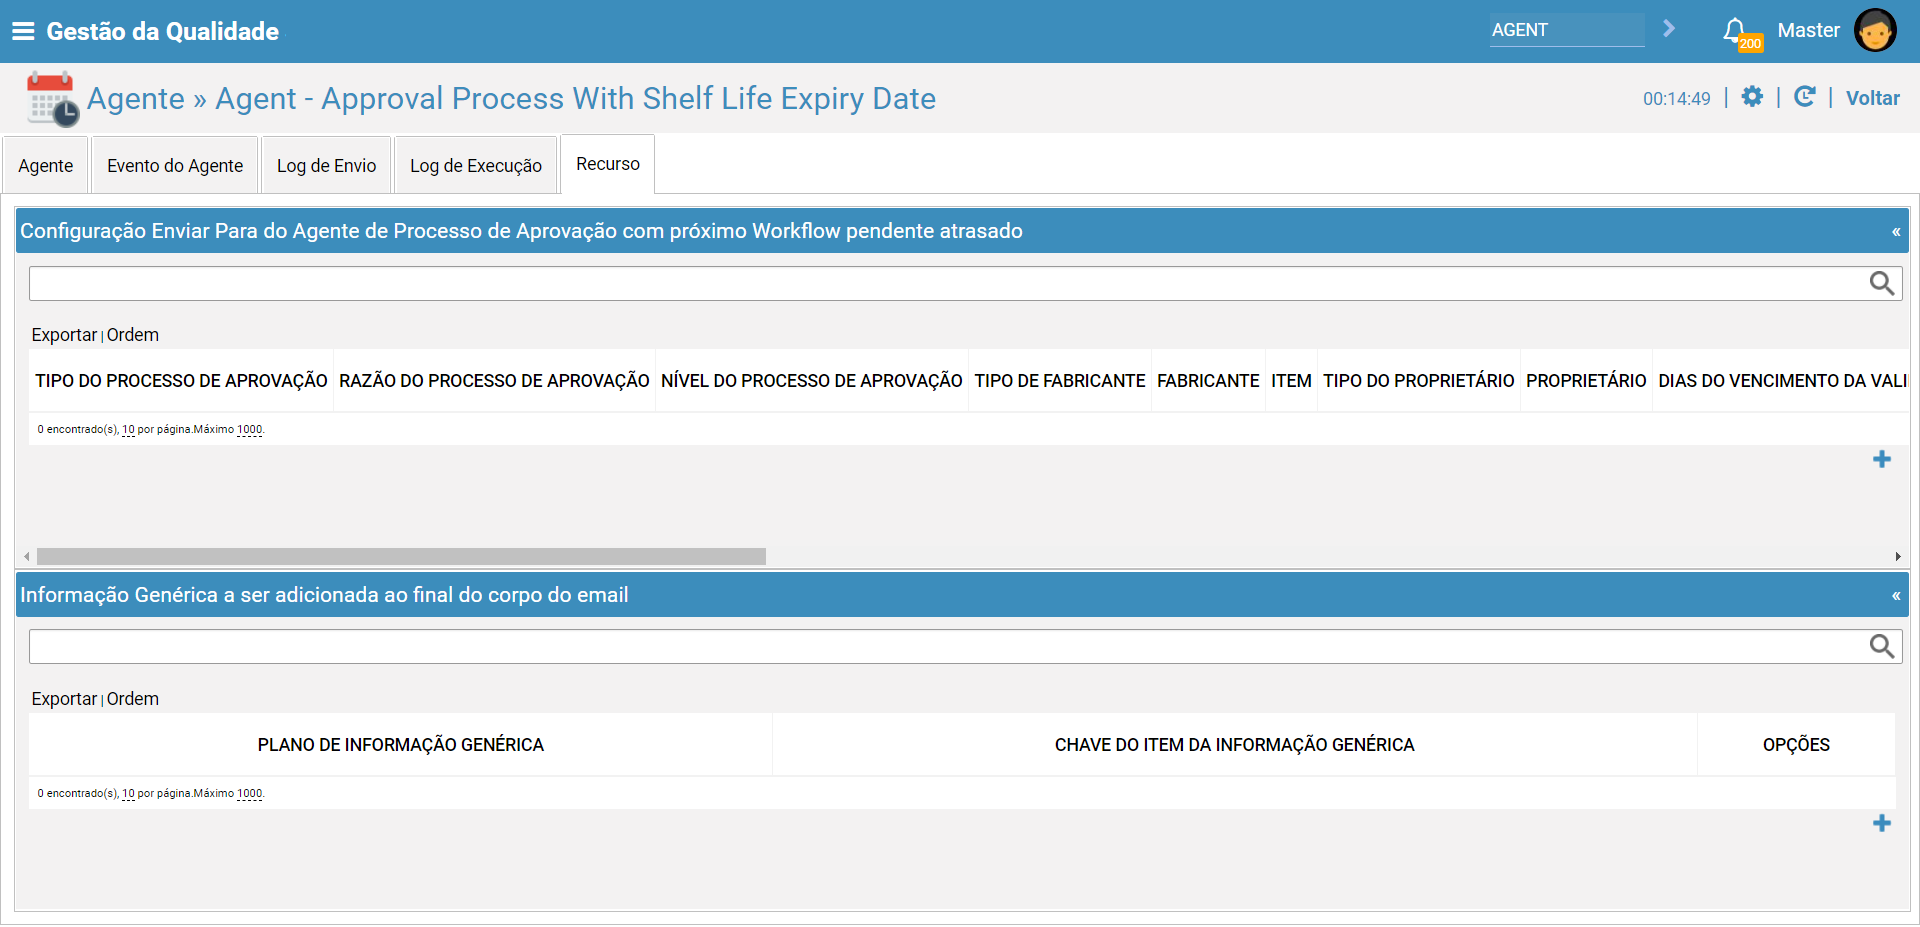Screen dimensions: 1920x927
Task: Sort by Tipo do Proprietário column
Action: coord(1419,381)
